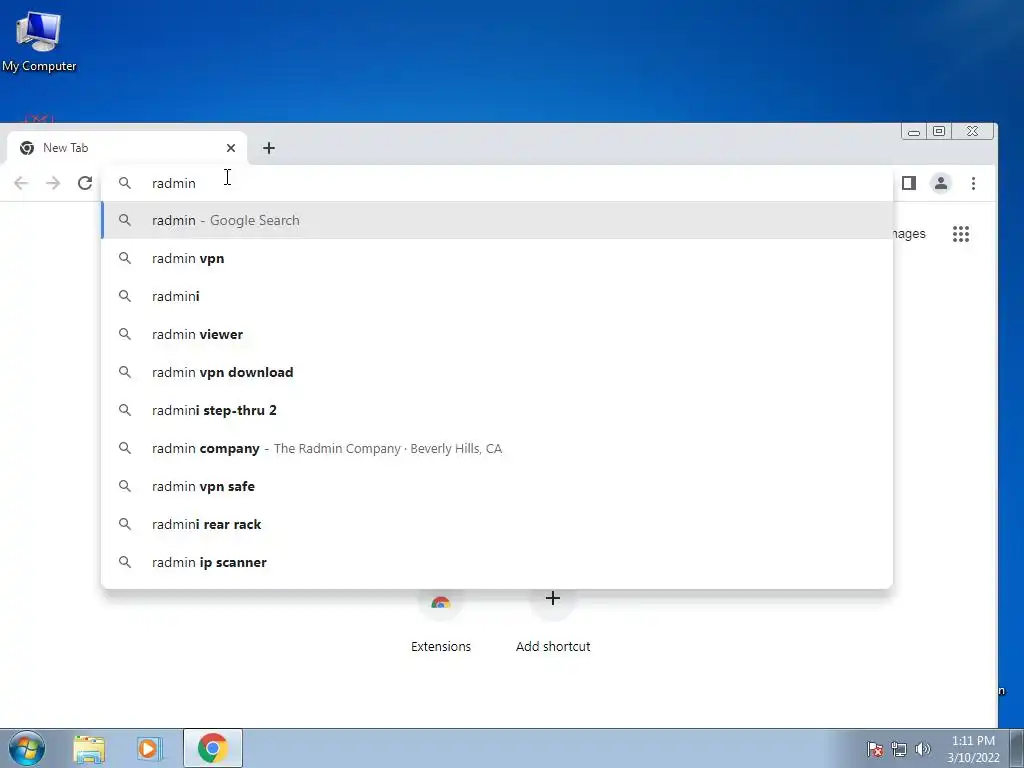This screenshot has height=768, width=1024.
Task: Click in the address bar containing radmin
Action: 497,184
